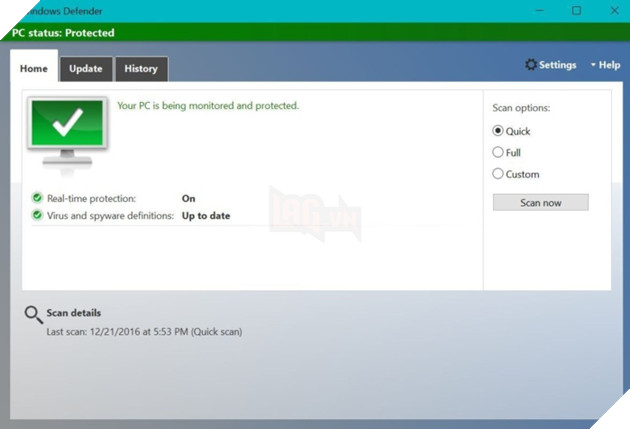The image size is (630, 429).
Task: Pick the Custom scan option
Action: (x=498, y=173)
